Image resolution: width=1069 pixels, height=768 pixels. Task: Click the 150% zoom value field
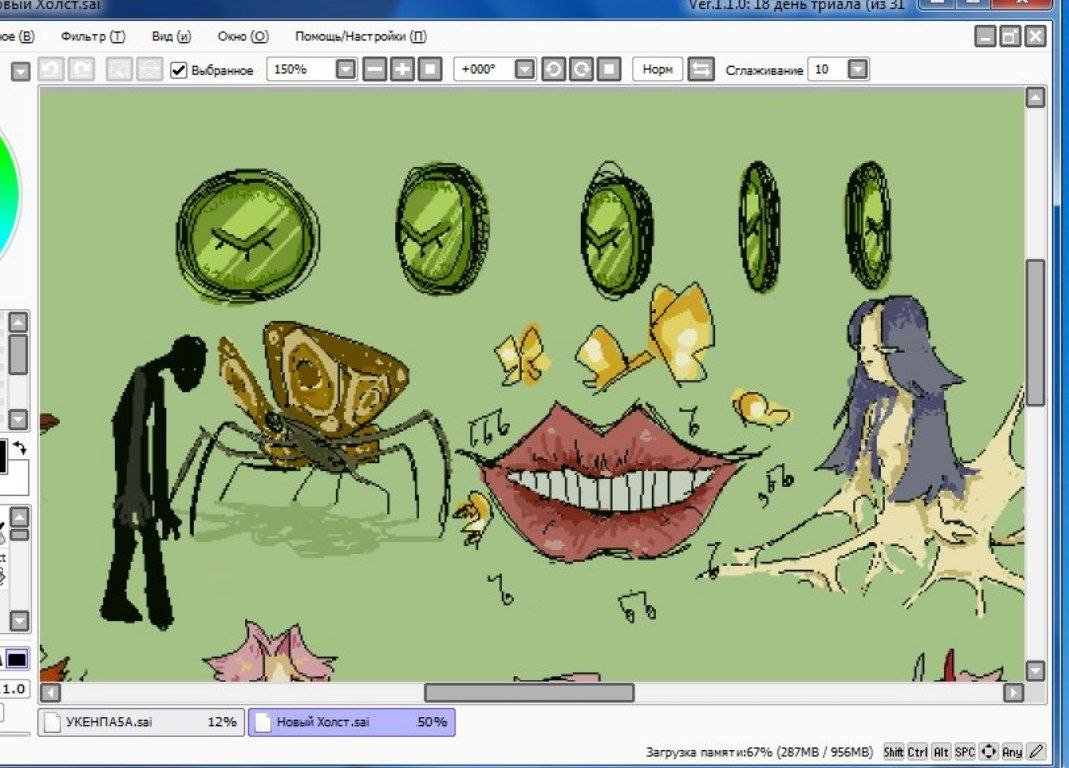pyautogui.click(x=301, y=70)
